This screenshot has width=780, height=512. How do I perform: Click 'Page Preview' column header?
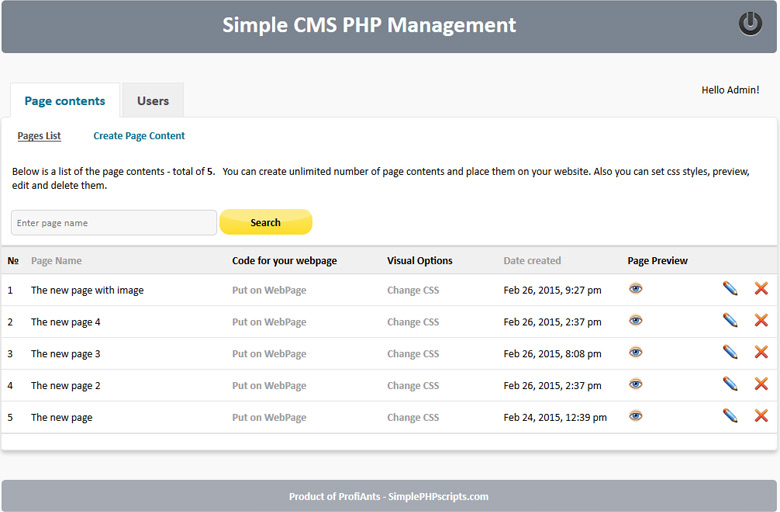click(658, 261)
